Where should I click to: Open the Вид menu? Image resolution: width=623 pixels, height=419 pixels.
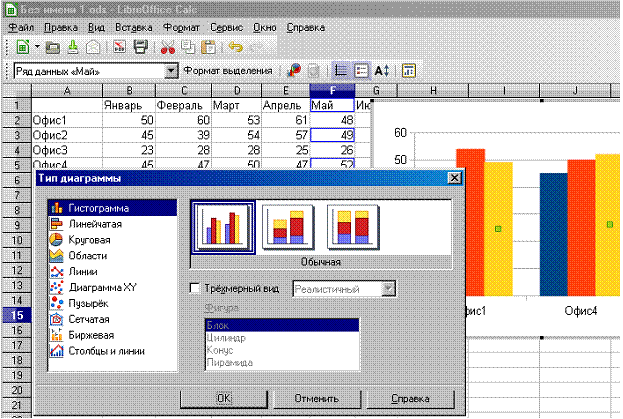coord(96,28)
